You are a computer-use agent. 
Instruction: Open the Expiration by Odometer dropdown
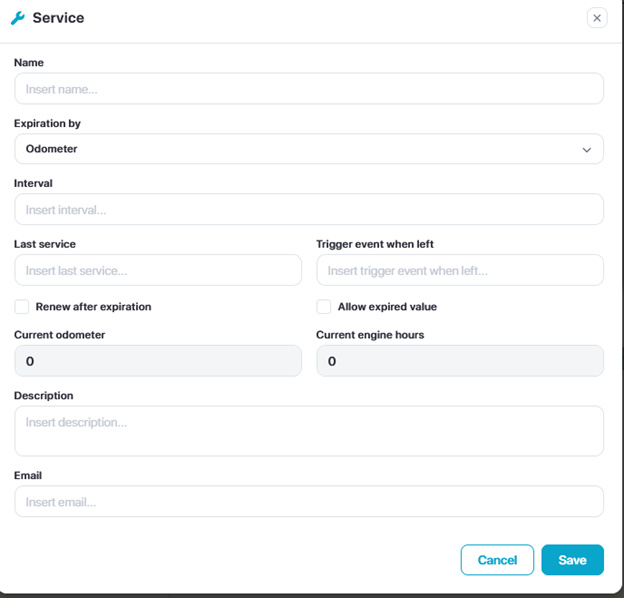[x=308, y=149]
